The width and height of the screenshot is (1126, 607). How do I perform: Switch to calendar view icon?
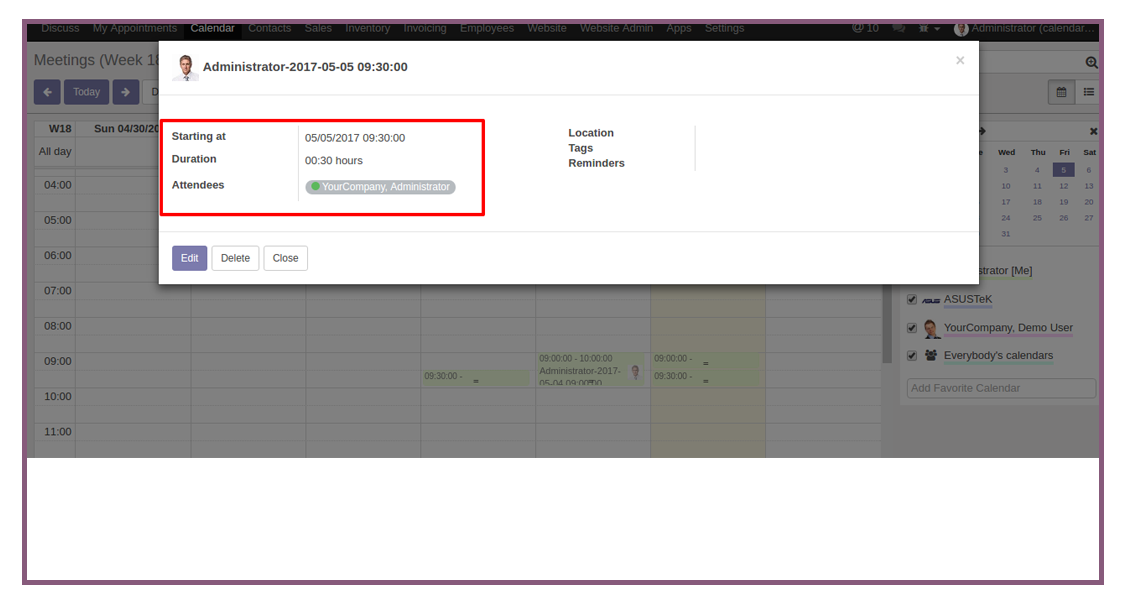pos(1061,92)
